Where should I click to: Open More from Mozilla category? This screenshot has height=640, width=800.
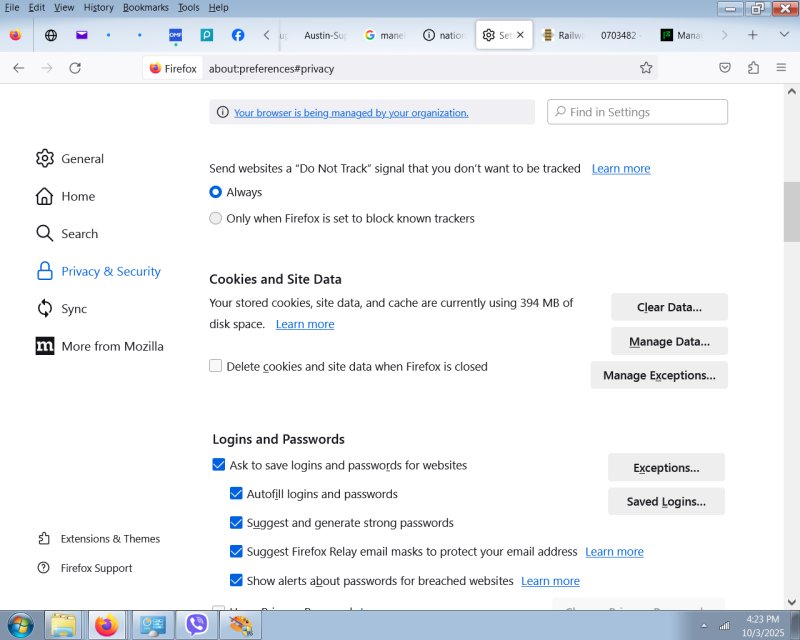99,347
